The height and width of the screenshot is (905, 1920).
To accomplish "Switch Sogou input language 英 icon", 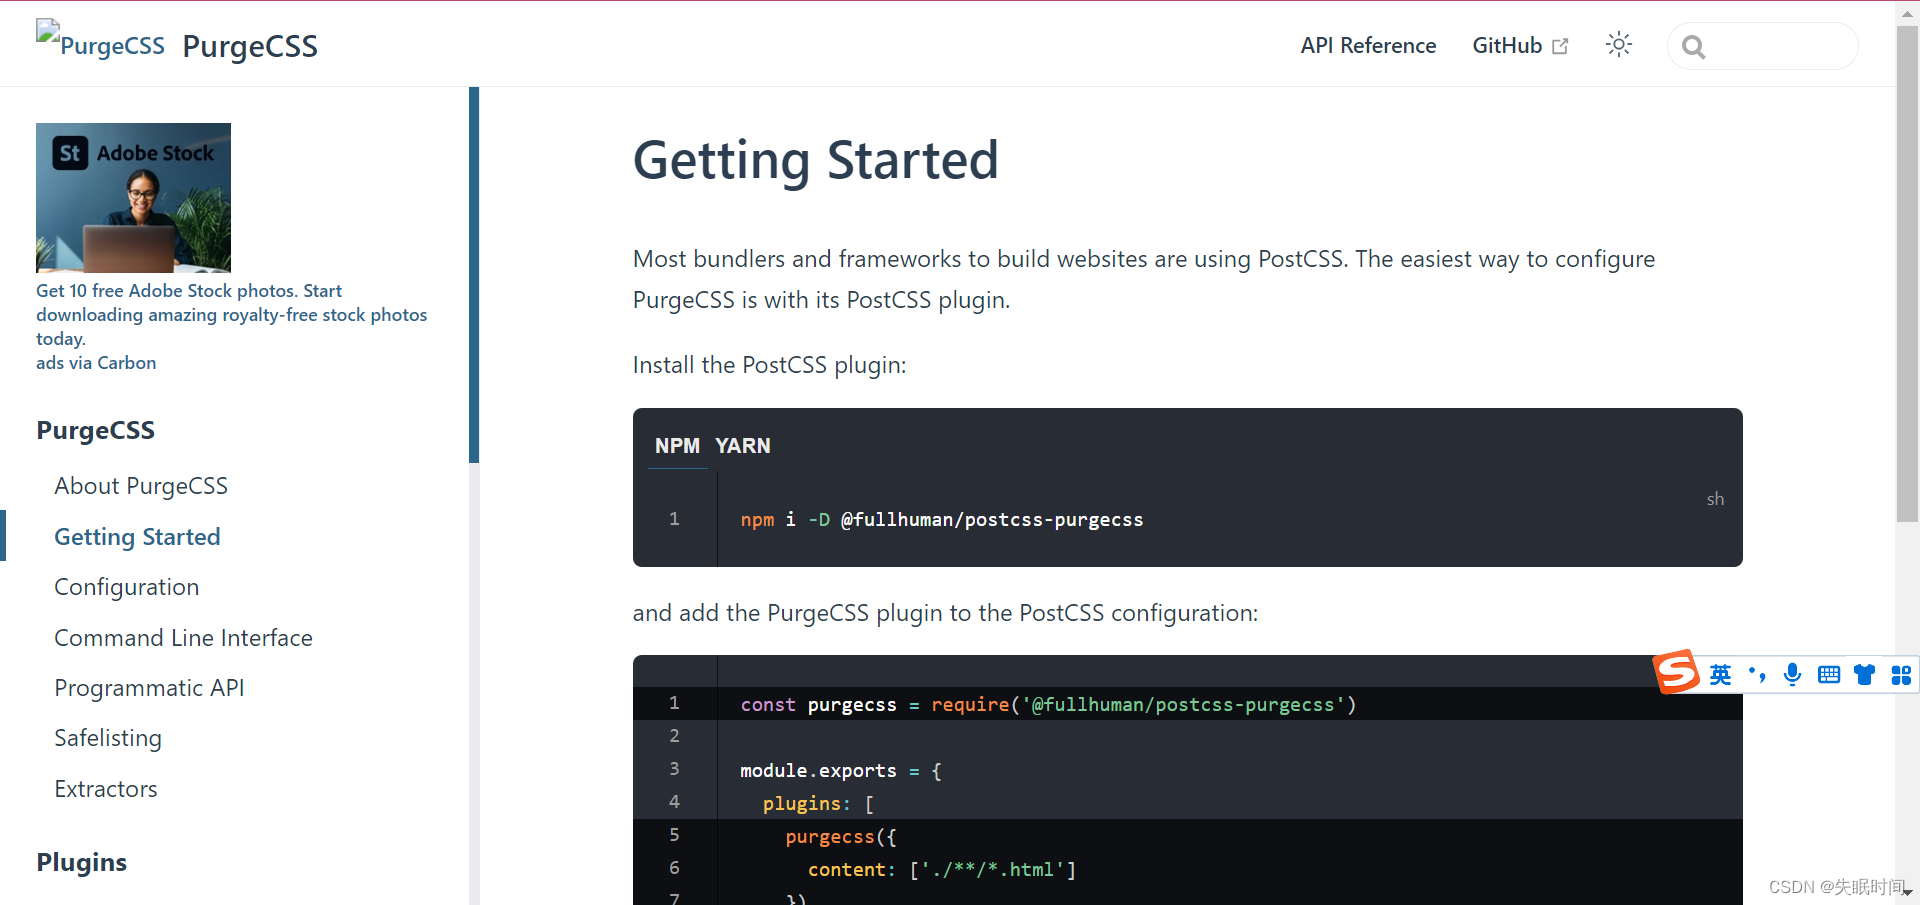I will point(1720,675).
